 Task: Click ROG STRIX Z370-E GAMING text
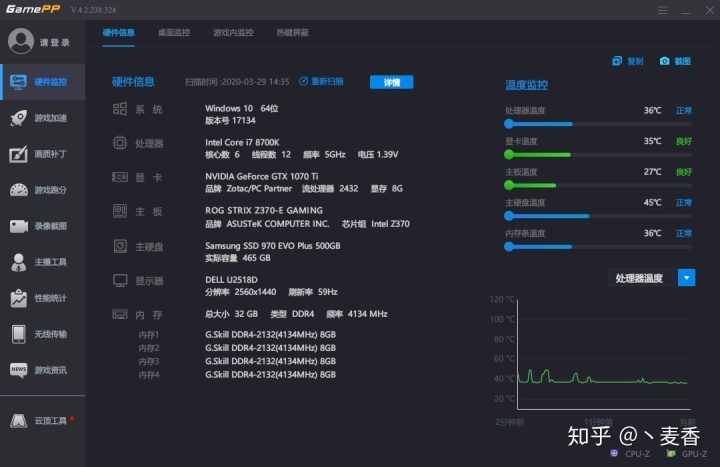(264, 210)
